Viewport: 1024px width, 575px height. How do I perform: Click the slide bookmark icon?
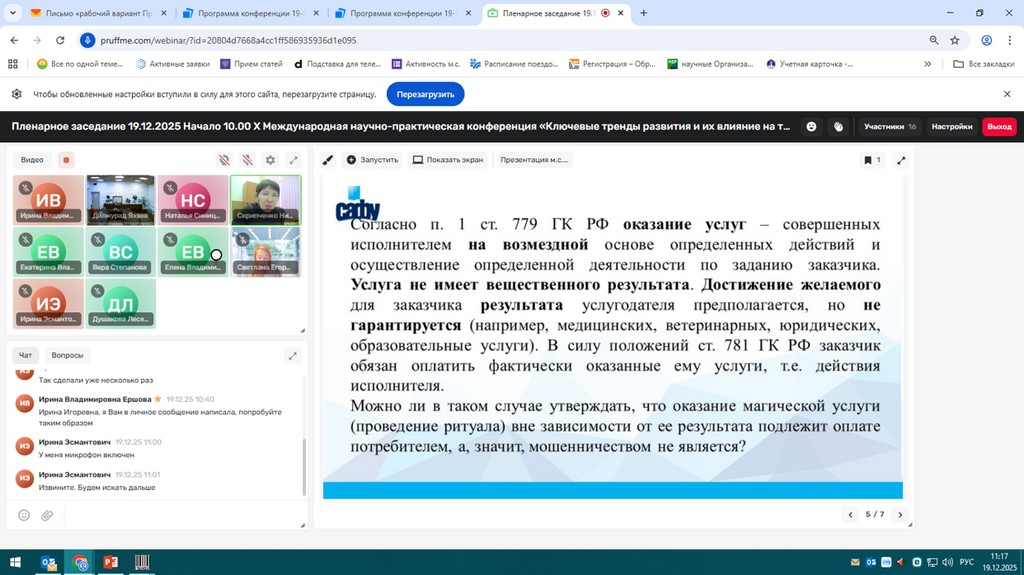[x=869, y=160]
